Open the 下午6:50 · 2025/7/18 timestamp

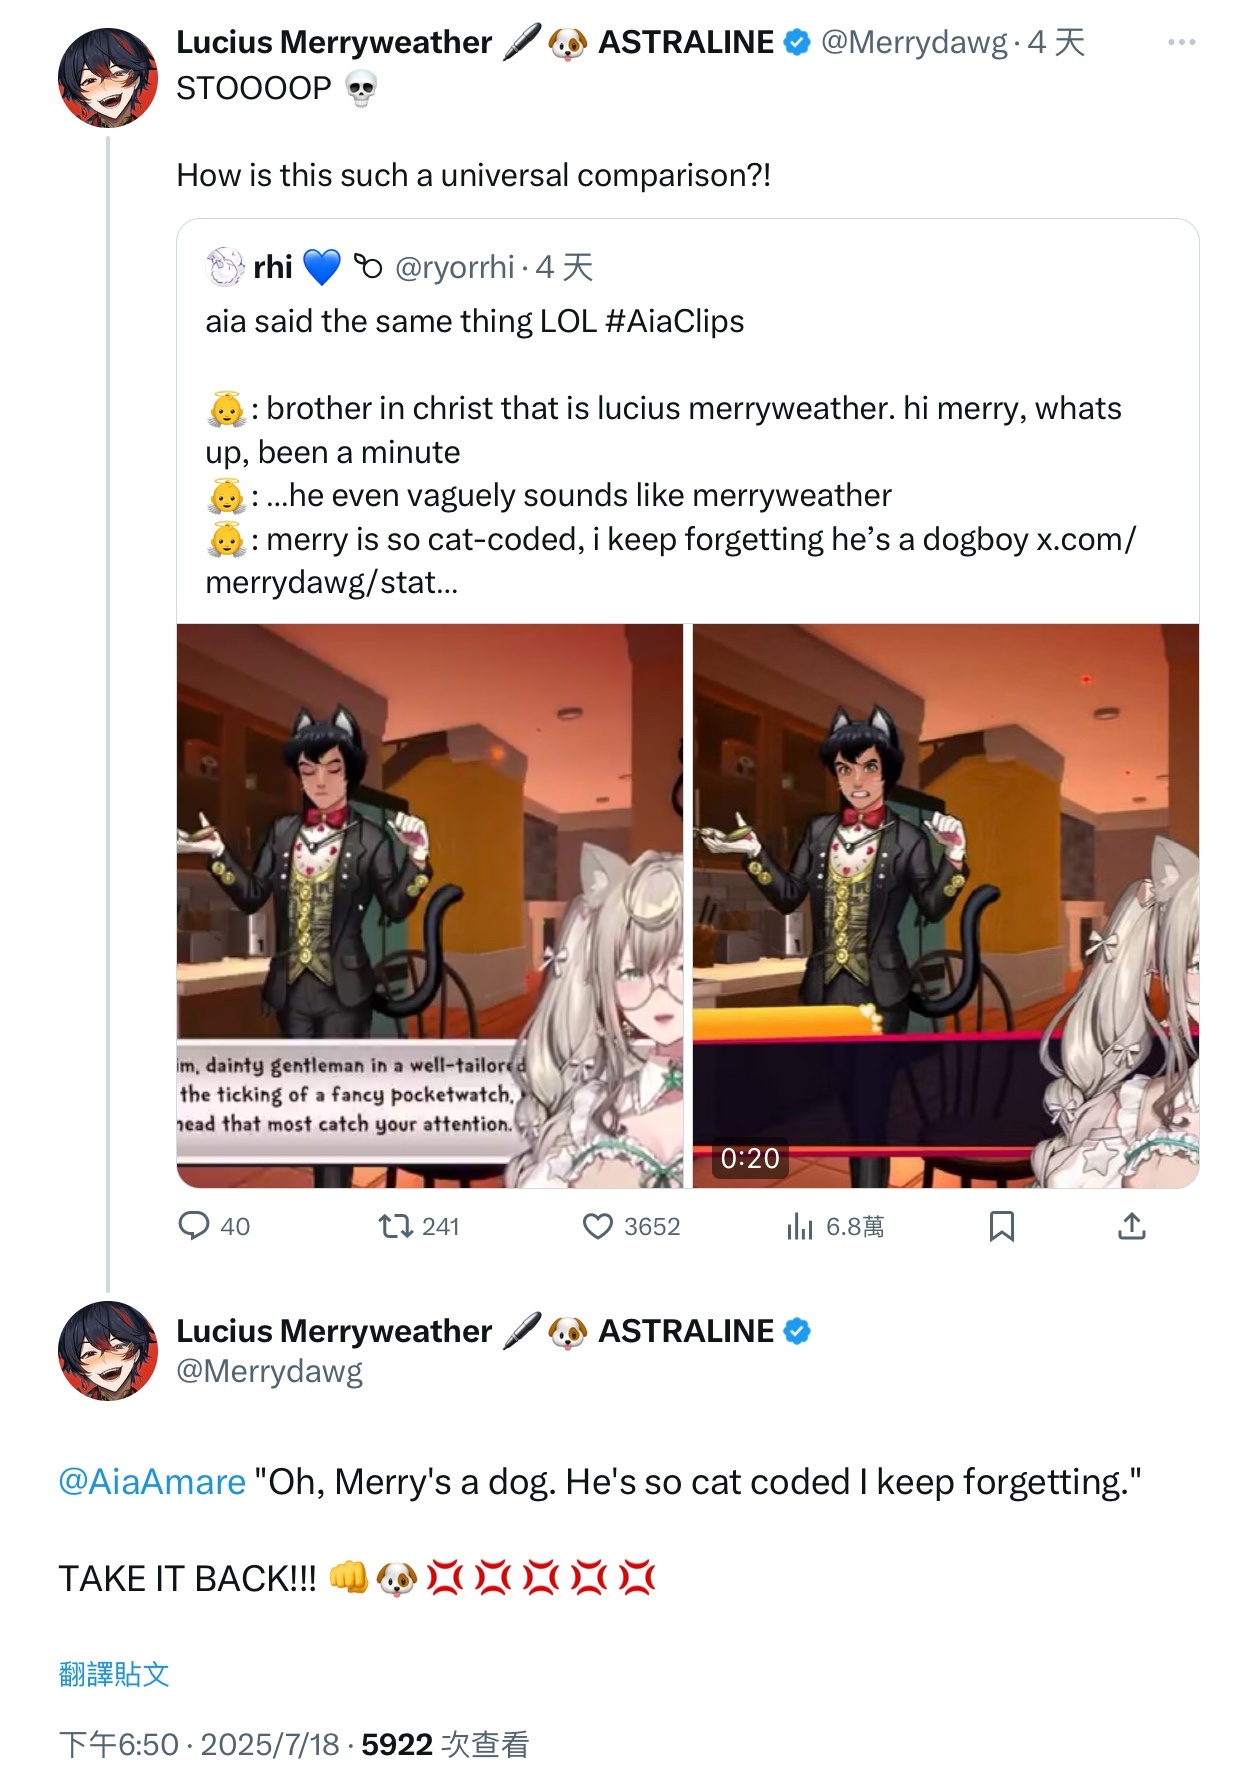point(199,1744)
